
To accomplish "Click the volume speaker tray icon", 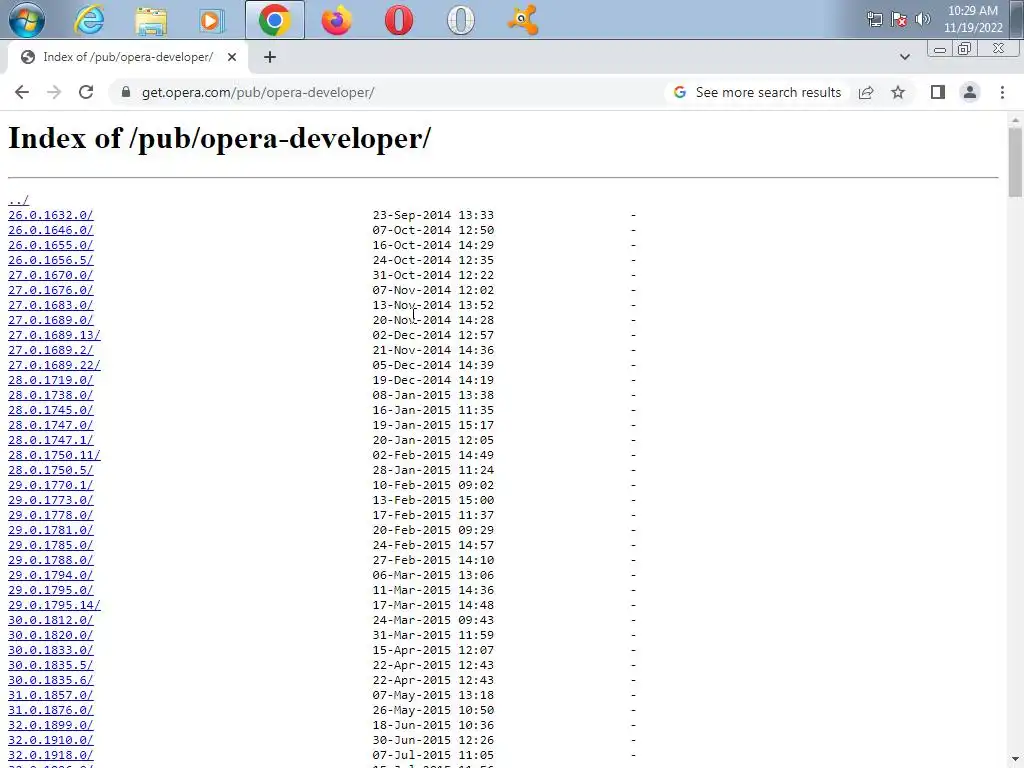I will (923, 19).
